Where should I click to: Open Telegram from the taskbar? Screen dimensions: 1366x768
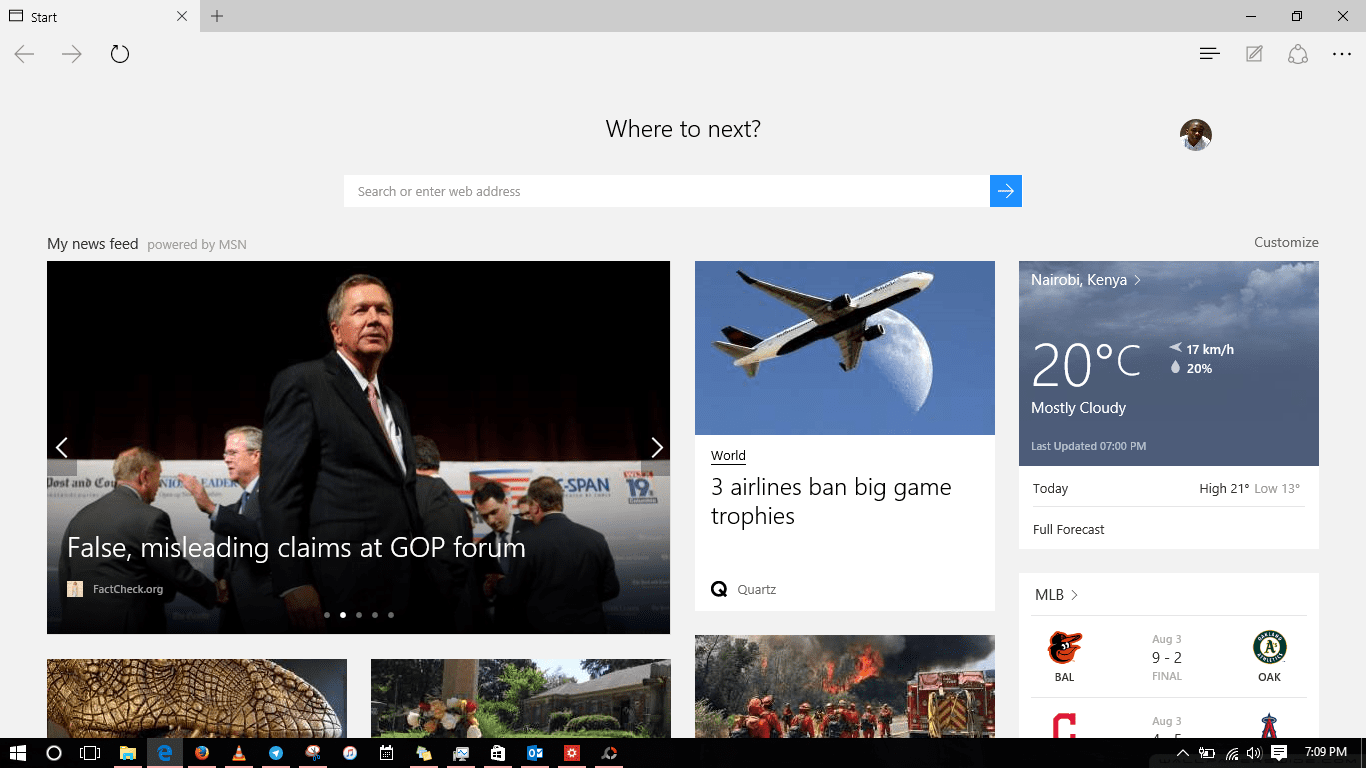276,753
